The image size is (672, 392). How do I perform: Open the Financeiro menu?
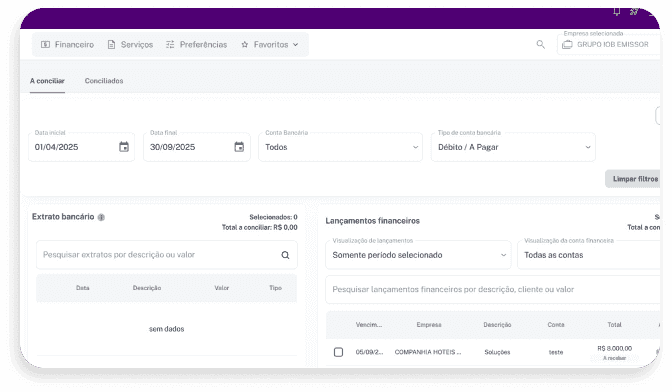67,45
